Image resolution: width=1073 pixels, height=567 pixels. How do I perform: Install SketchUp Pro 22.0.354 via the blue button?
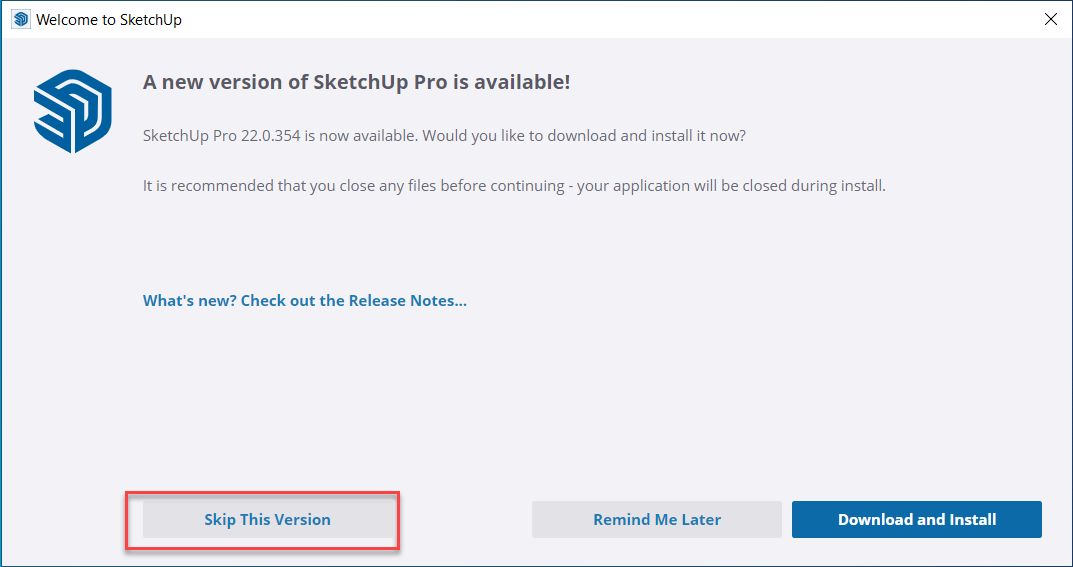tap(916, 519)
